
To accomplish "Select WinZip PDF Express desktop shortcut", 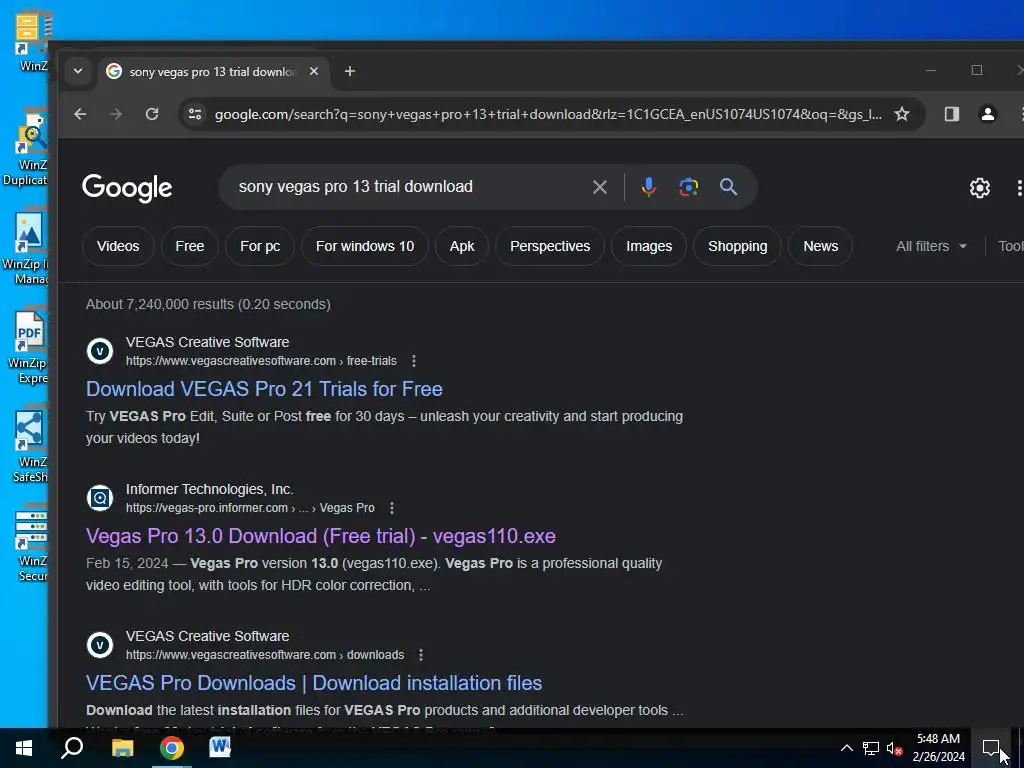I will pos(28,348).
